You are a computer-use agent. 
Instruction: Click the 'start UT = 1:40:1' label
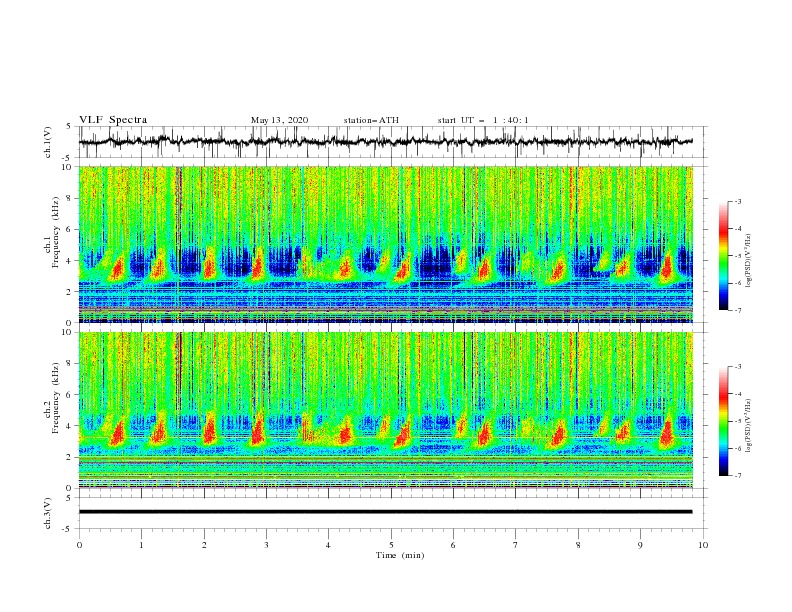point(483,120)
